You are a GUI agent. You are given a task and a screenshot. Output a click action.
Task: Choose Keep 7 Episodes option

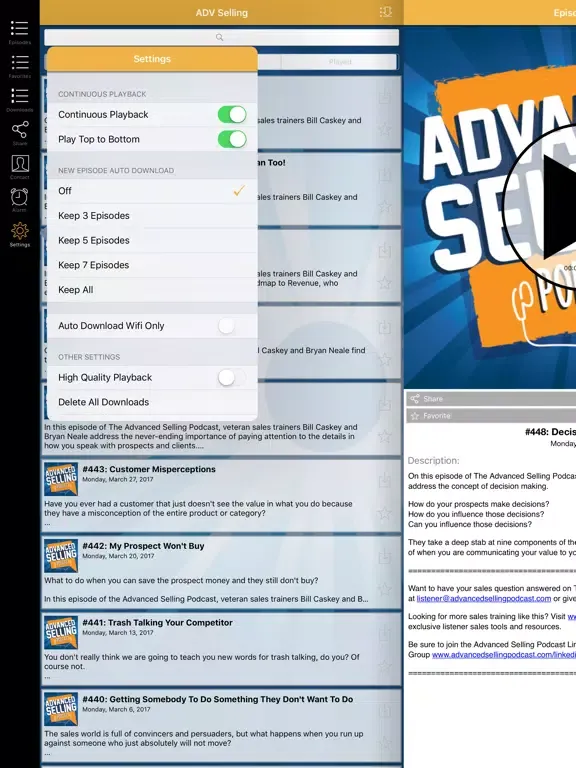coord(152,265)
